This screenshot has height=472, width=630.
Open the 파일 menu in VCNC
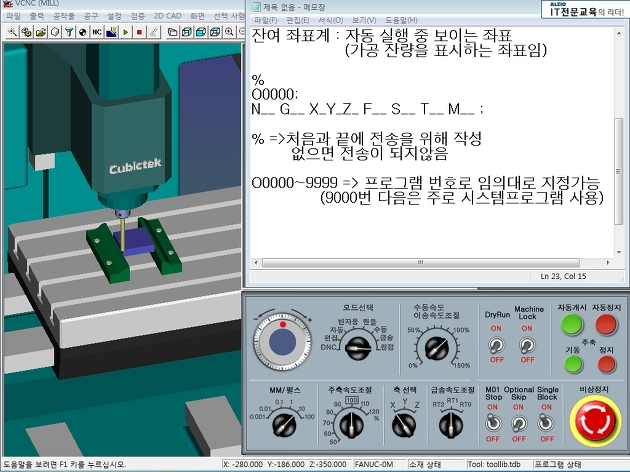point(13,16)
